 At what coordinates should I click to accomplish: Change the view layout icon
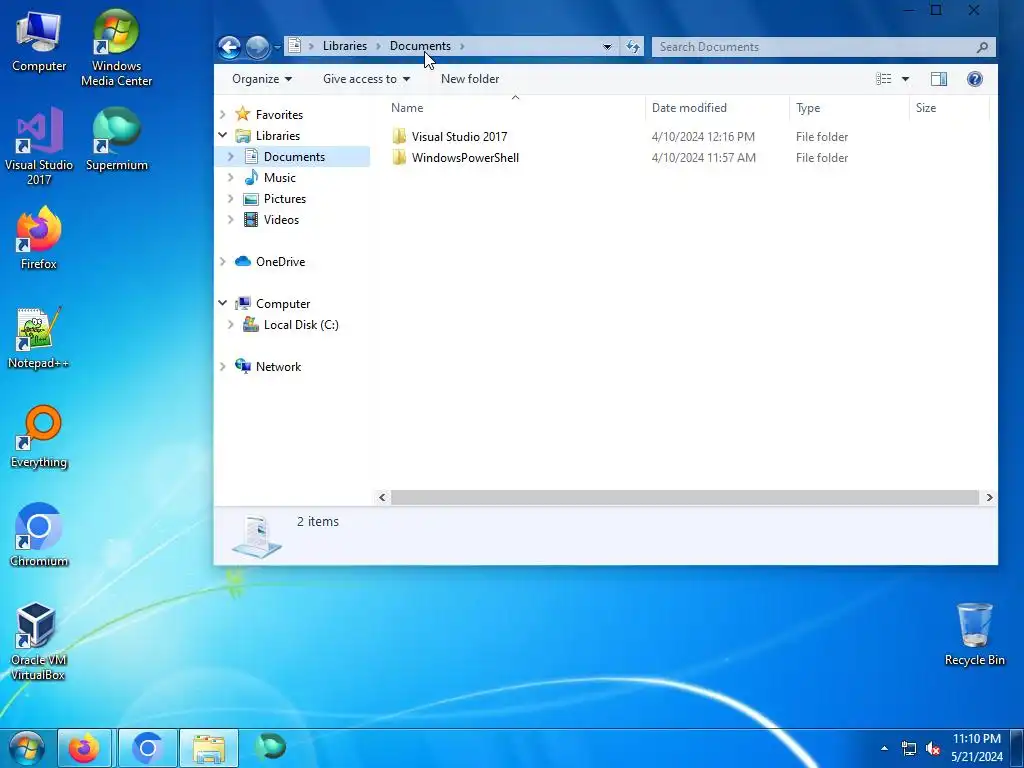pos(884,79)
